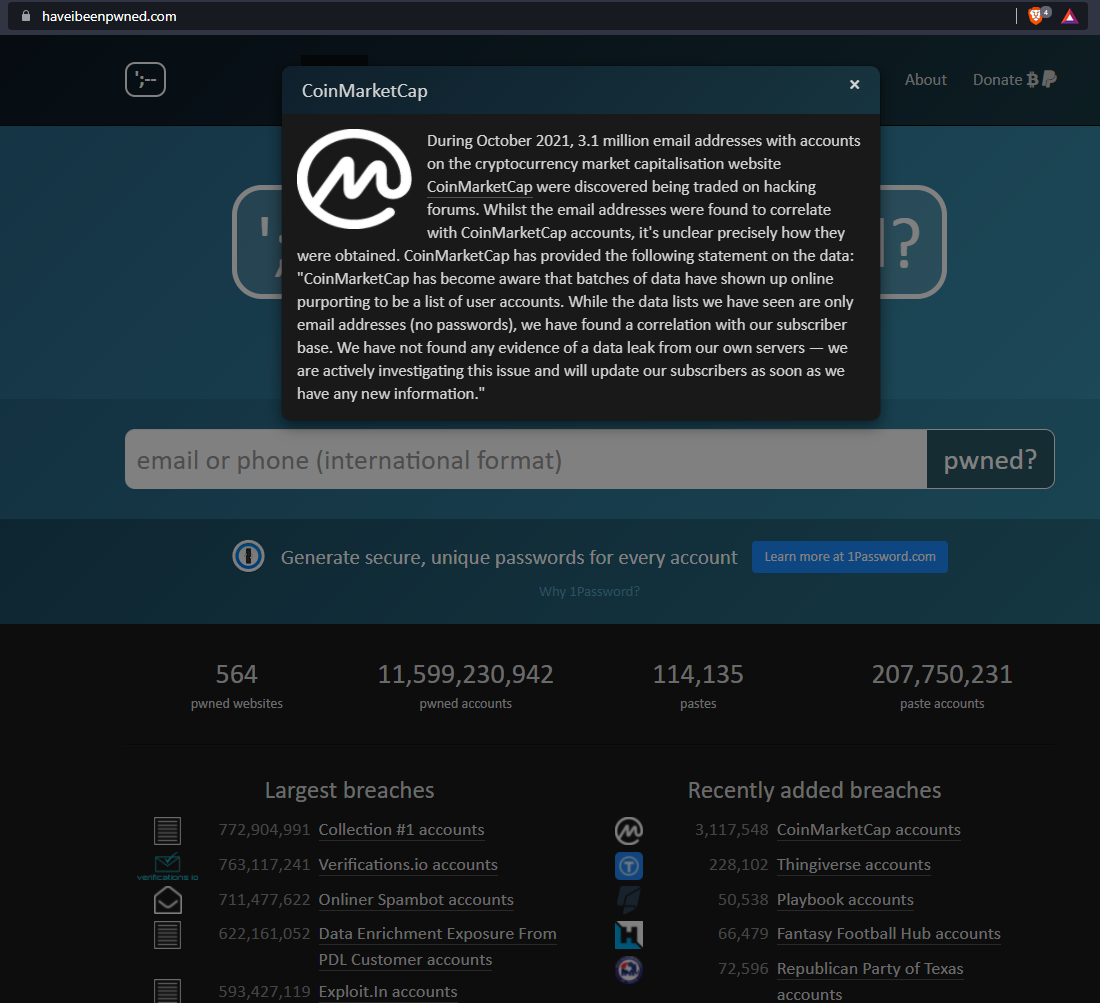This screenshot has width=1100, height=1003.
Task: Click the Onliner Spambot envelope icon
Action: [x=168, y=900]
